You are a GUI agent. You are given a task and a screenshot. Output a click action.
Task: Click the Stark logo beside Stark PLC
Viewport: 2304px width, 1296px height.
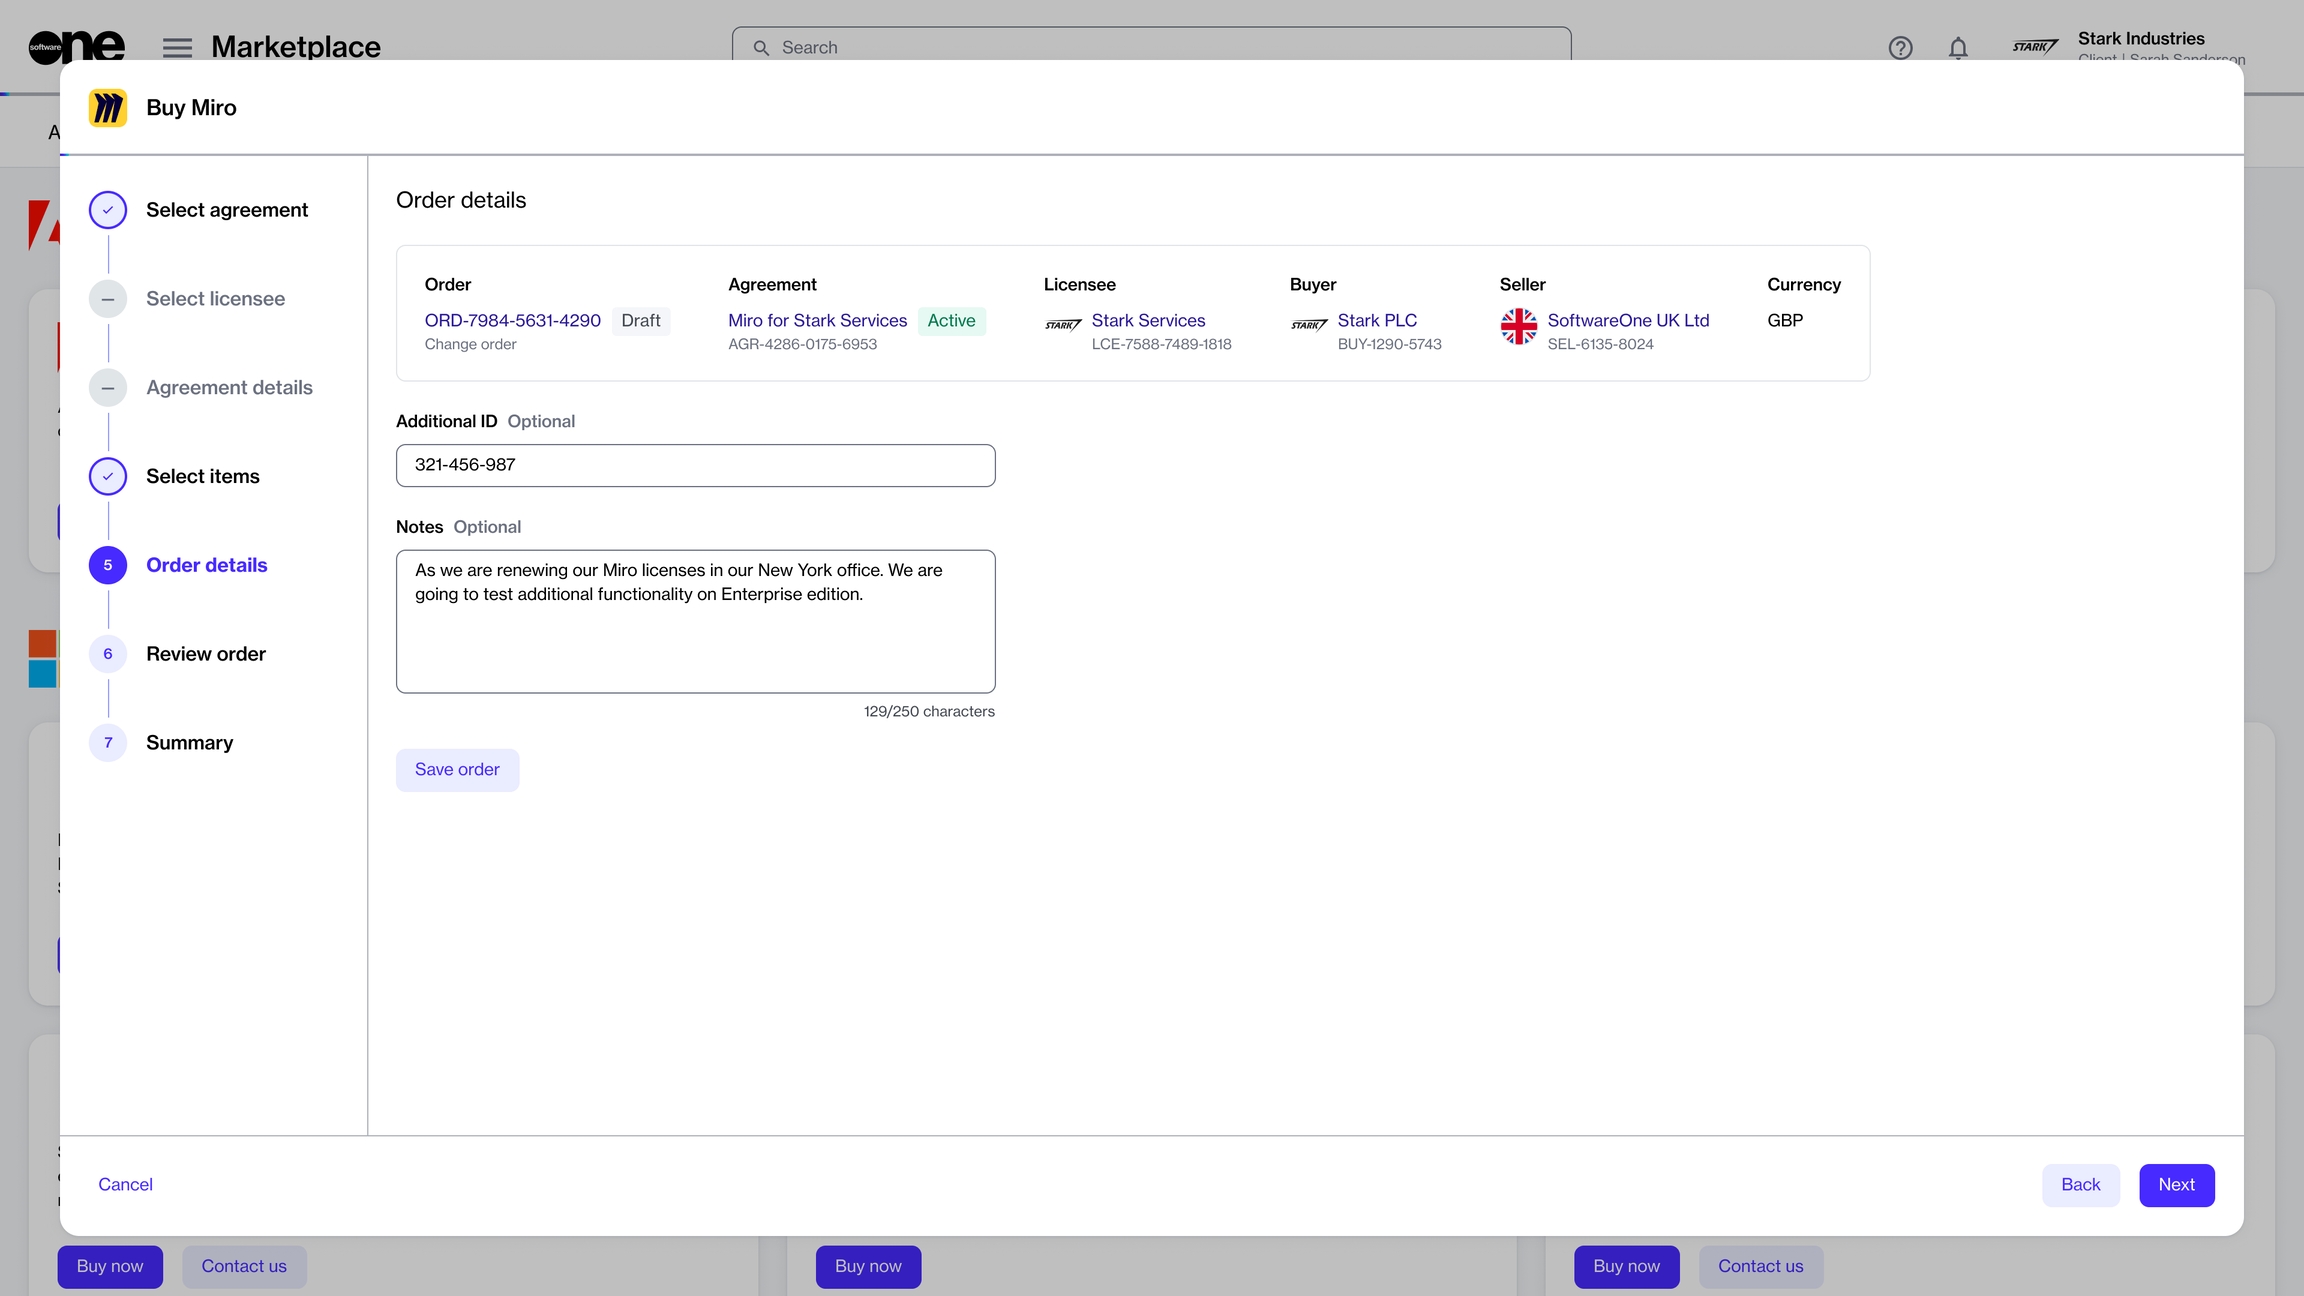[1308, 325]
